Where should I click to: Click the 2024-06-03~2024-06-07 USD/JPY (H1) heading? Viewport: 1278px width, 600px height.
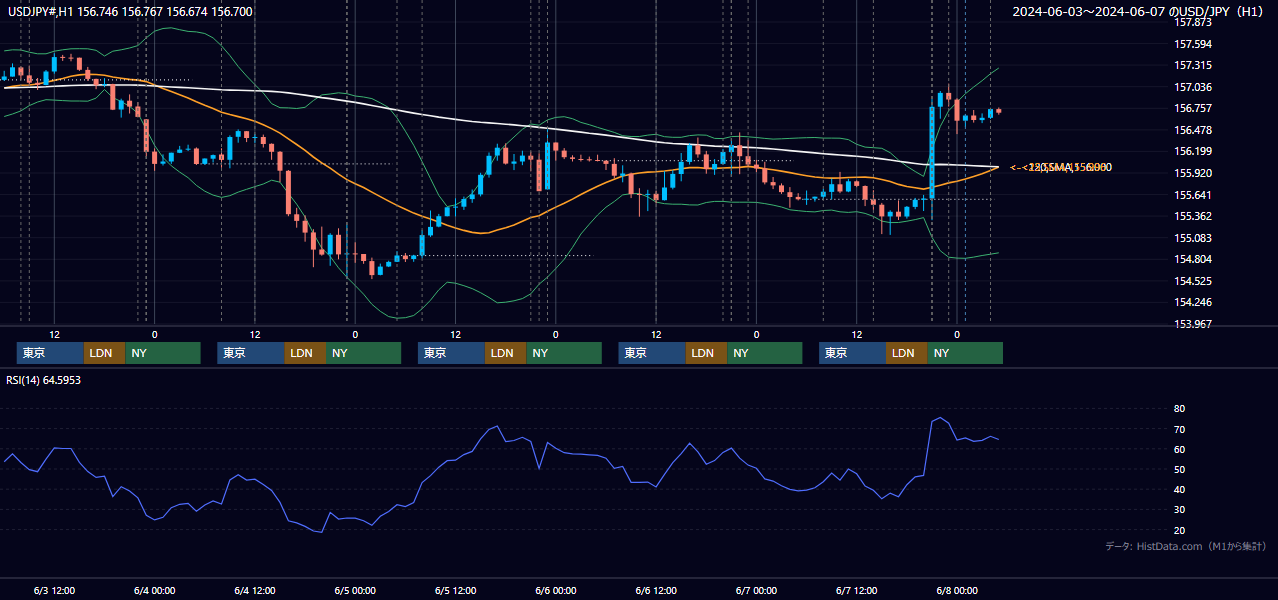pyautogui.click(x=1139, y=12)
